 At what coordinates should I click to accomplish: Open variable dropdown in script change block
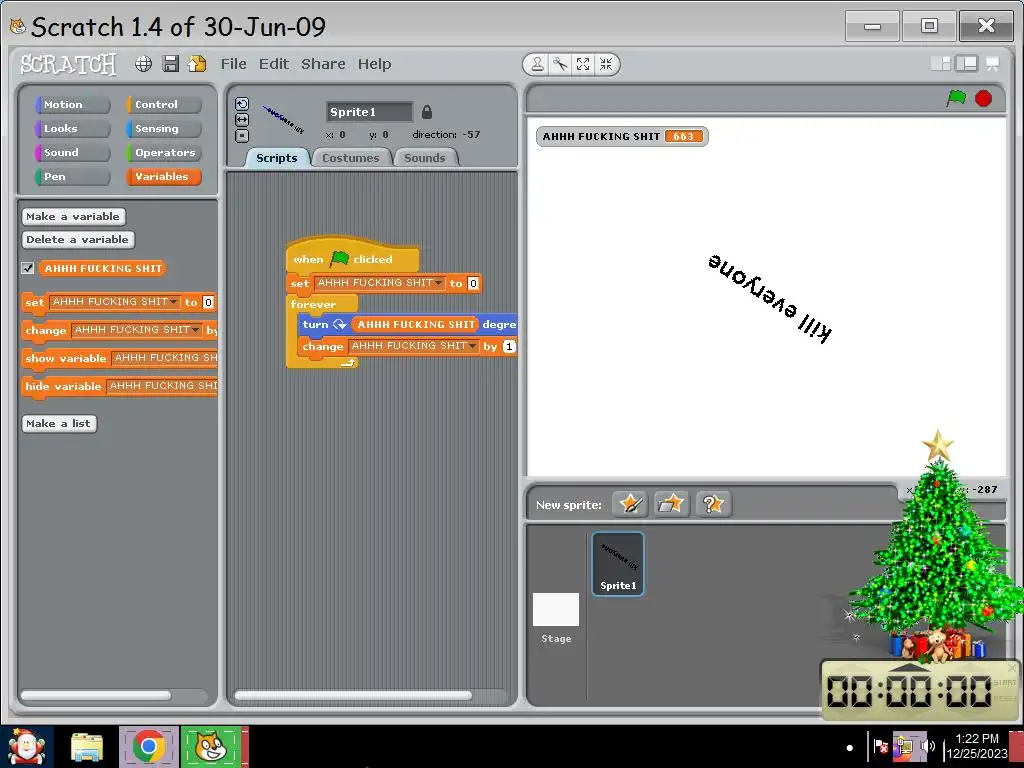point(473,346)
